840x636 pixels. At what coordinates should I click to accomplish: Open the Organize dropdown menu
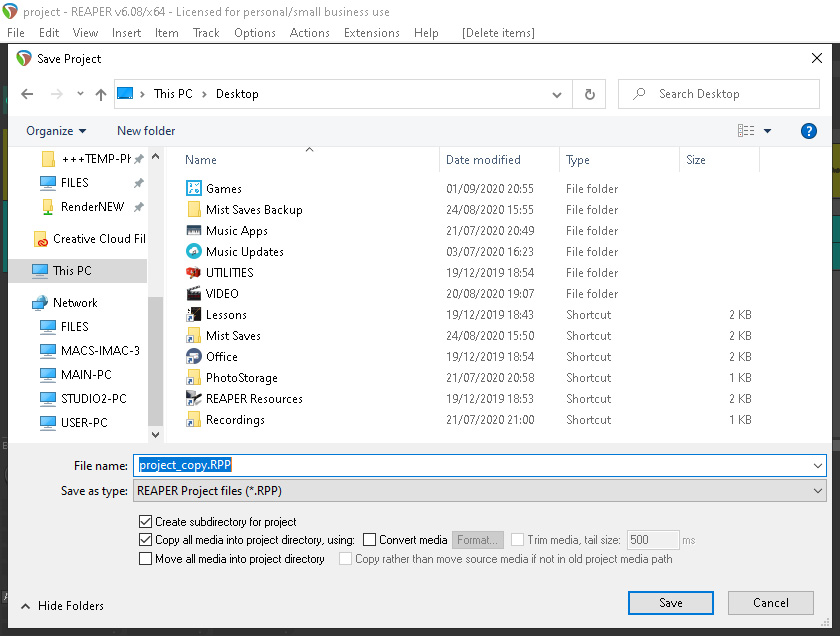click(56, 131)
